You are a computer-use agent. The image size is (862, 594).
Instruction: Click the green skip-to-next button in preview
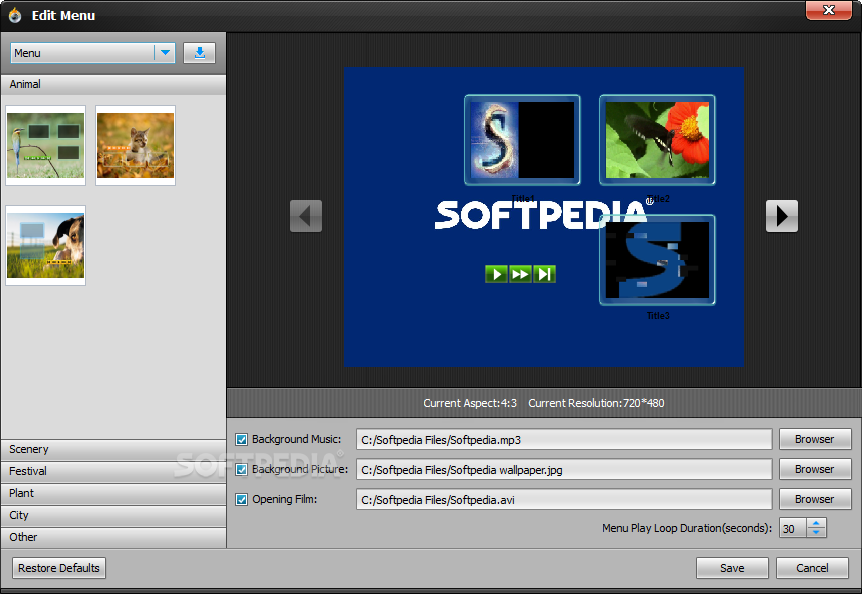[x=544, y=274]
